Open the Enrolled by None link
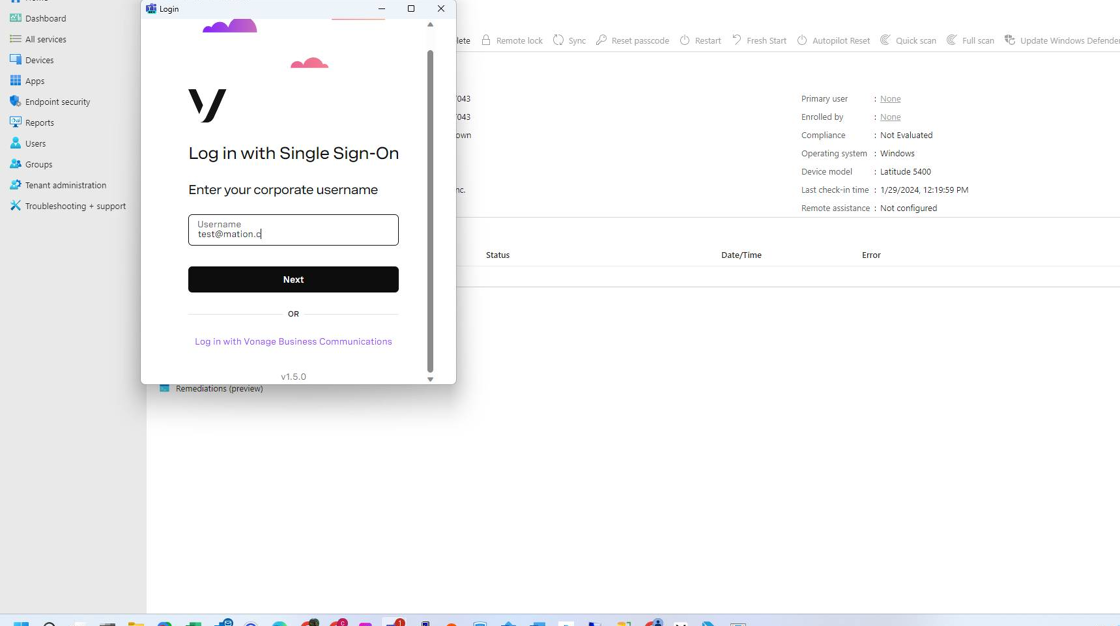1120x626 pixels. point(890,116)
